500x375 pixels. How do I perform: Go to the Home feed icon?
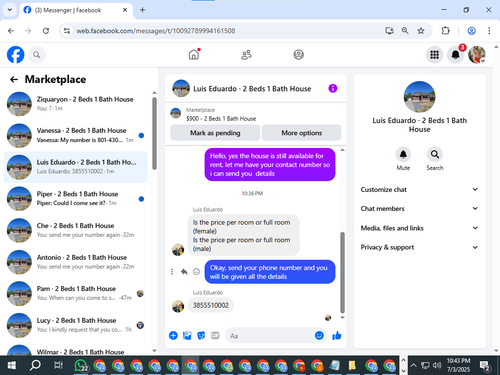pos(194,54)
